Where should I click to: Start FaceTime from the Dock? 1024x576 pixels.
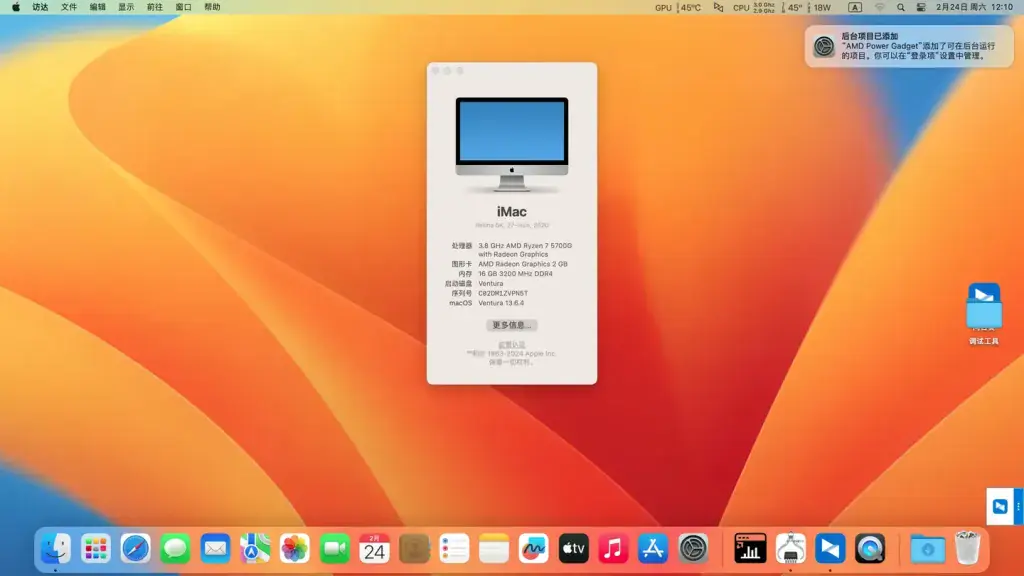(x=334, y=549)
